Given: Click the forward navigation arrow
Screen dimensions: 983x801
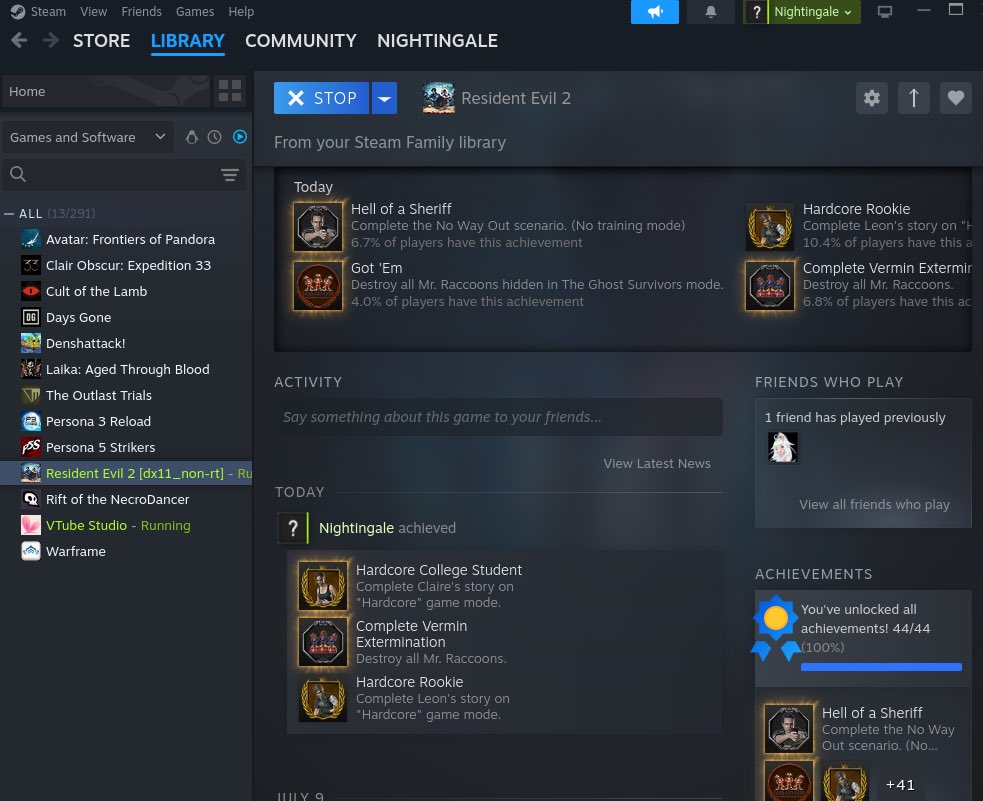Looking at the screenshot, I should click(x=51, y=41).
